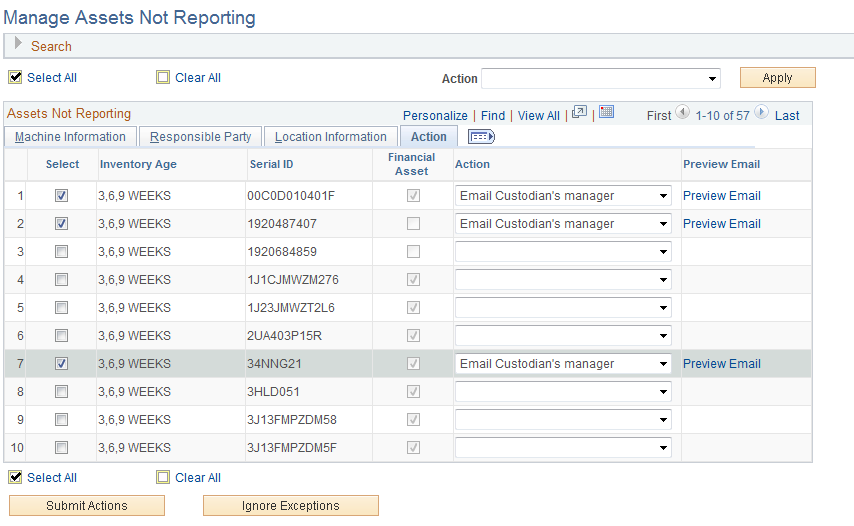Open Action dropdown for serial 3J13FMPZDM58
The image size is (854, 526).
(563, 420)
